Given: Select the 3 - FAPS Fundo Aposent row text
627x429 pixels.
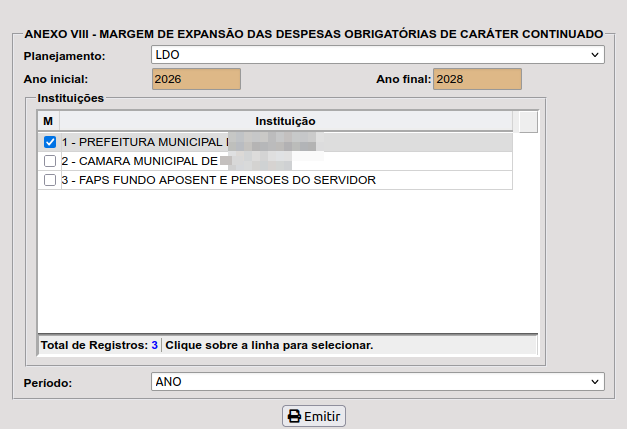Looking at the screenshot, I should click(218, 180).
